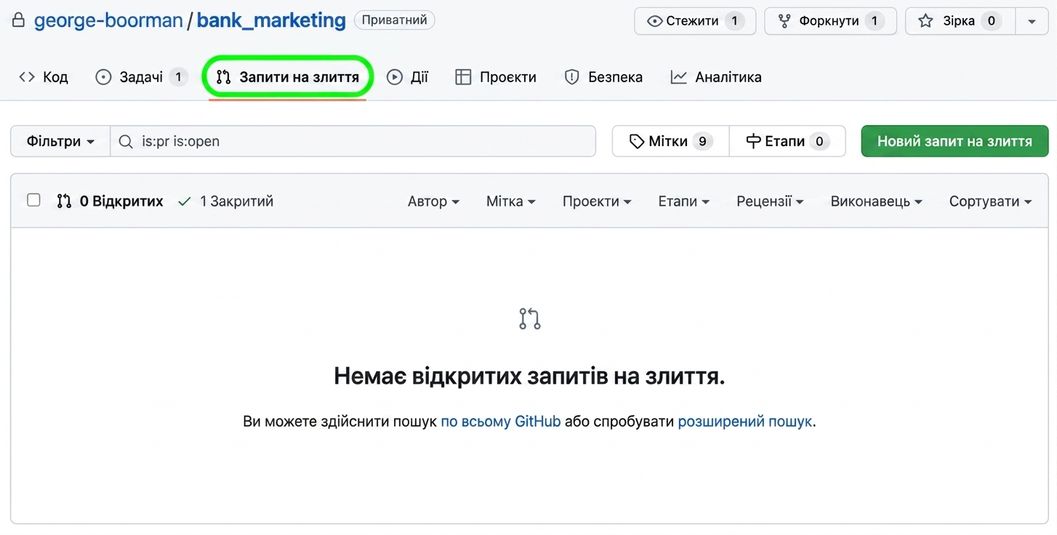Click the Задачі counter badge showing 1
This screenshot has width=1057, height=535.
(x=178, y=77)
